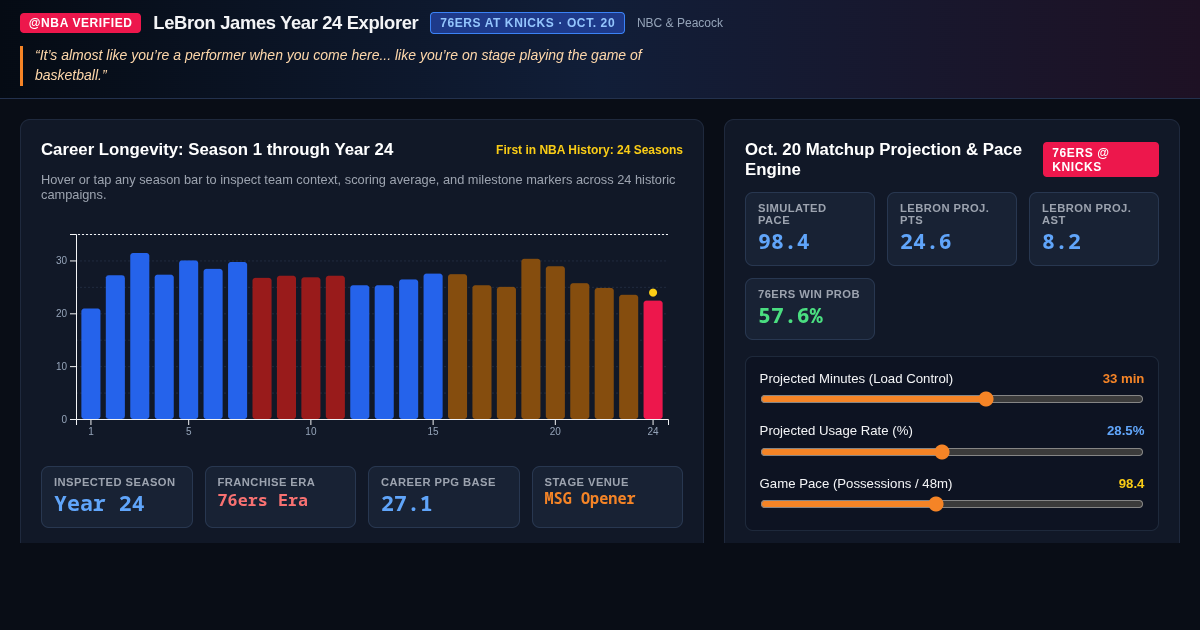Click the 76ers Win Prob 57.6% card
The width and height of the screenshot is (1200, 630).
pyautogui.click(x=810, y=309)
